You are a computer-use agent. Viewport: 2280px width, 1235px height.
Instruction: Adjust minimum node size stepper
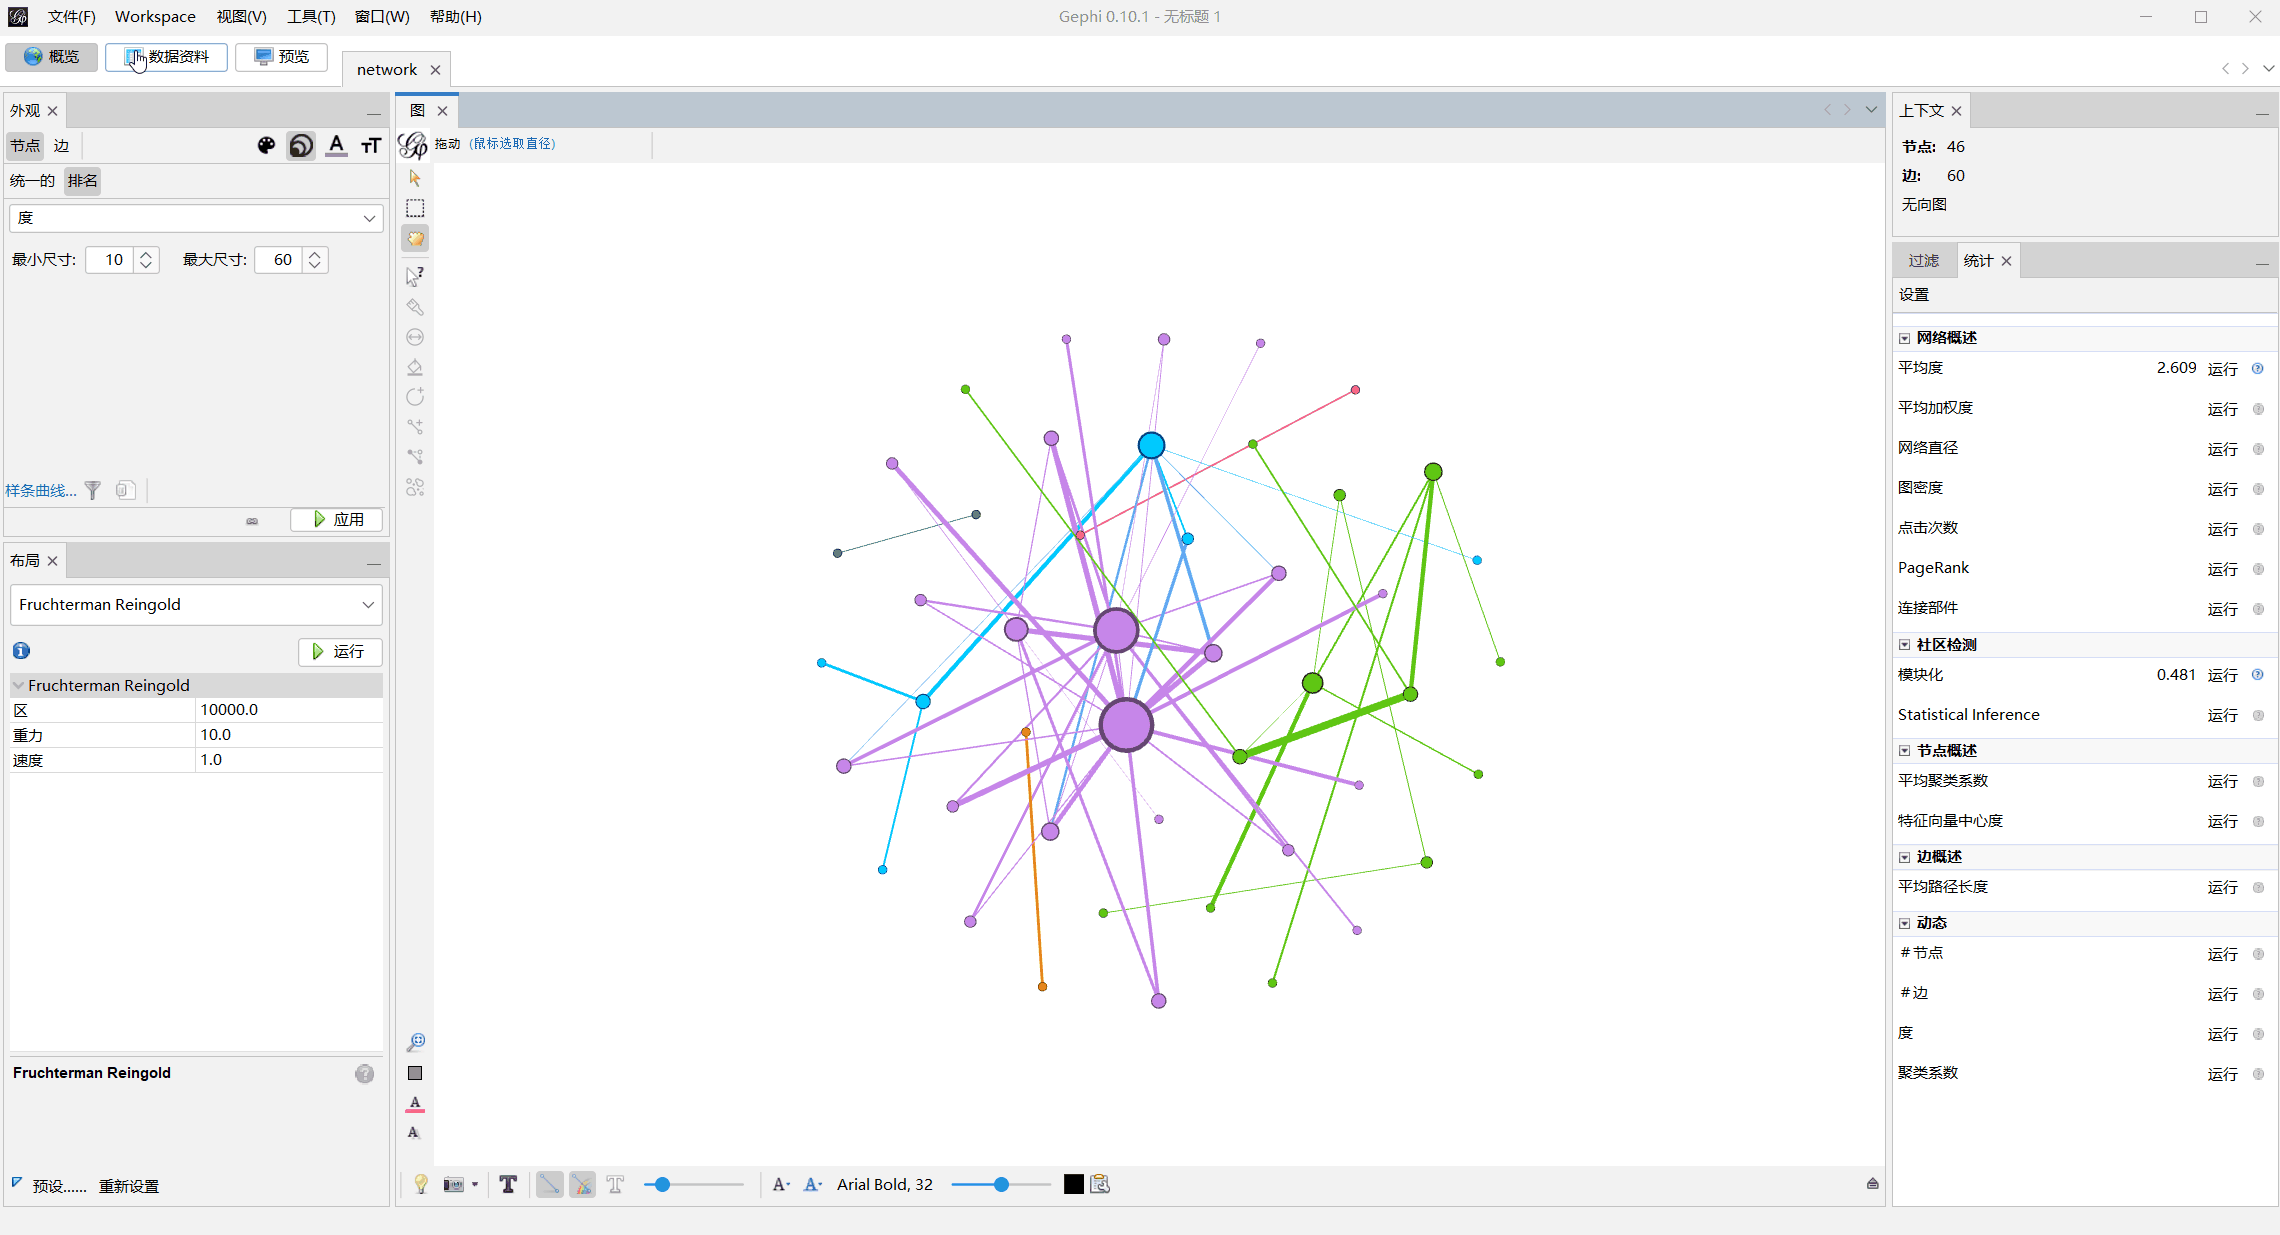(x=146, y=260)
